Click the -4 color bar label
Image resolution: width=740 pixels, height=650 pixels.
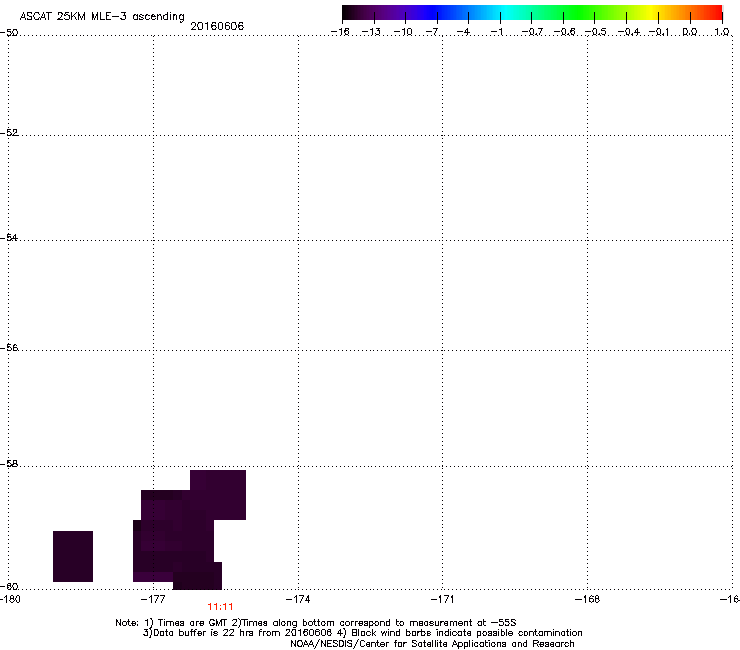(463, 32)
